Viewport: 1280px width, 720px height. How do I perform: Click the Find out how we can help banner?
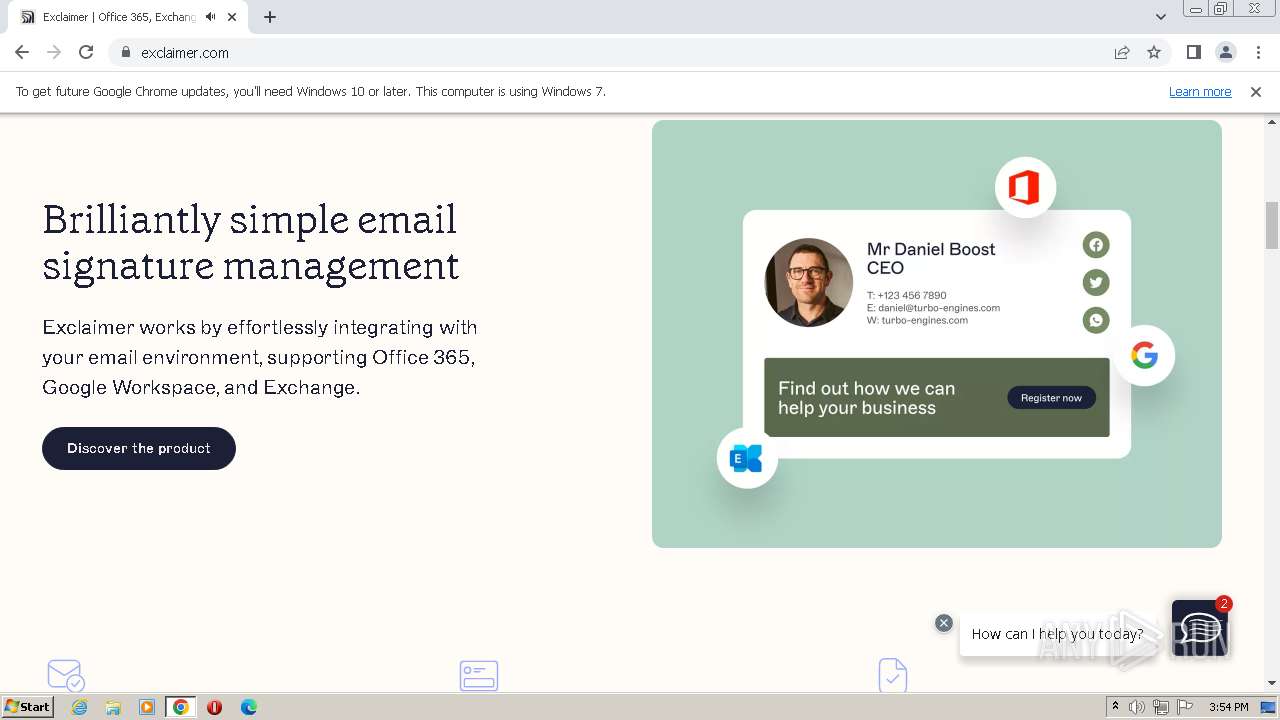pos(937,397)
